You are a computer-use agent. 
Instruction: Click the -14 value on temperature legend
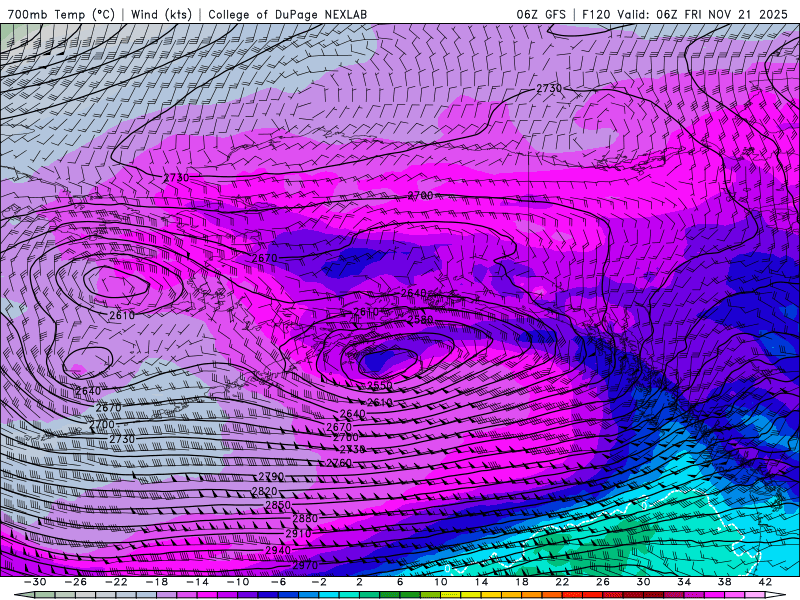[197, 582]
